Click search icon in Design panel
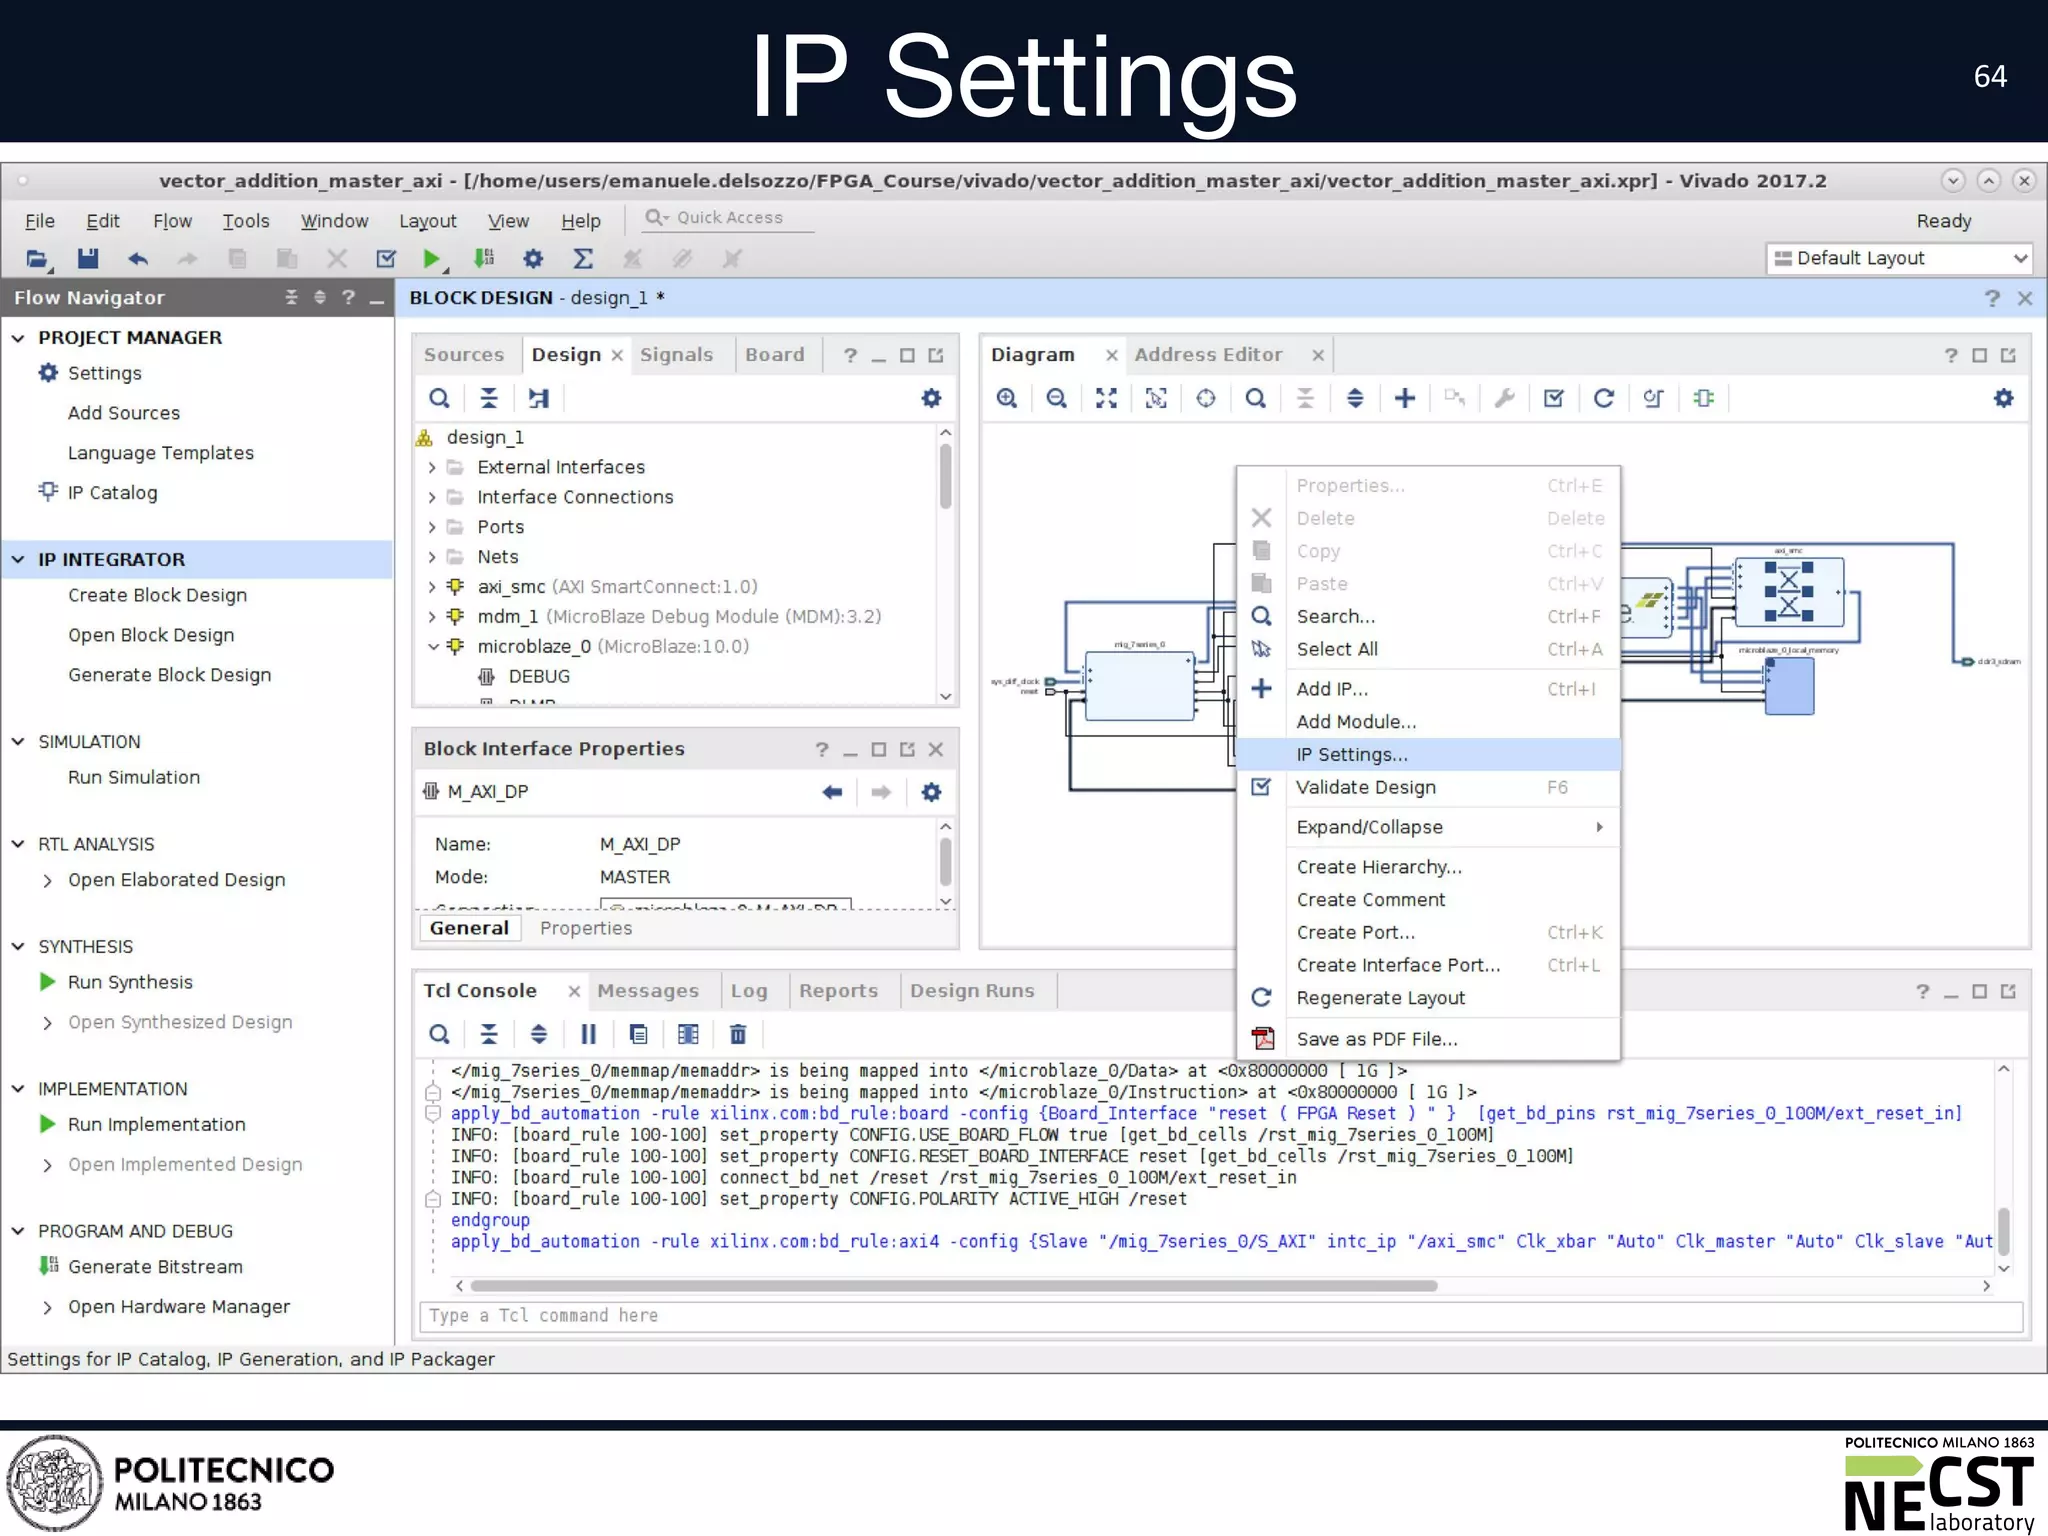Viewport: 2048px width, 1536px height. (439, 398)
